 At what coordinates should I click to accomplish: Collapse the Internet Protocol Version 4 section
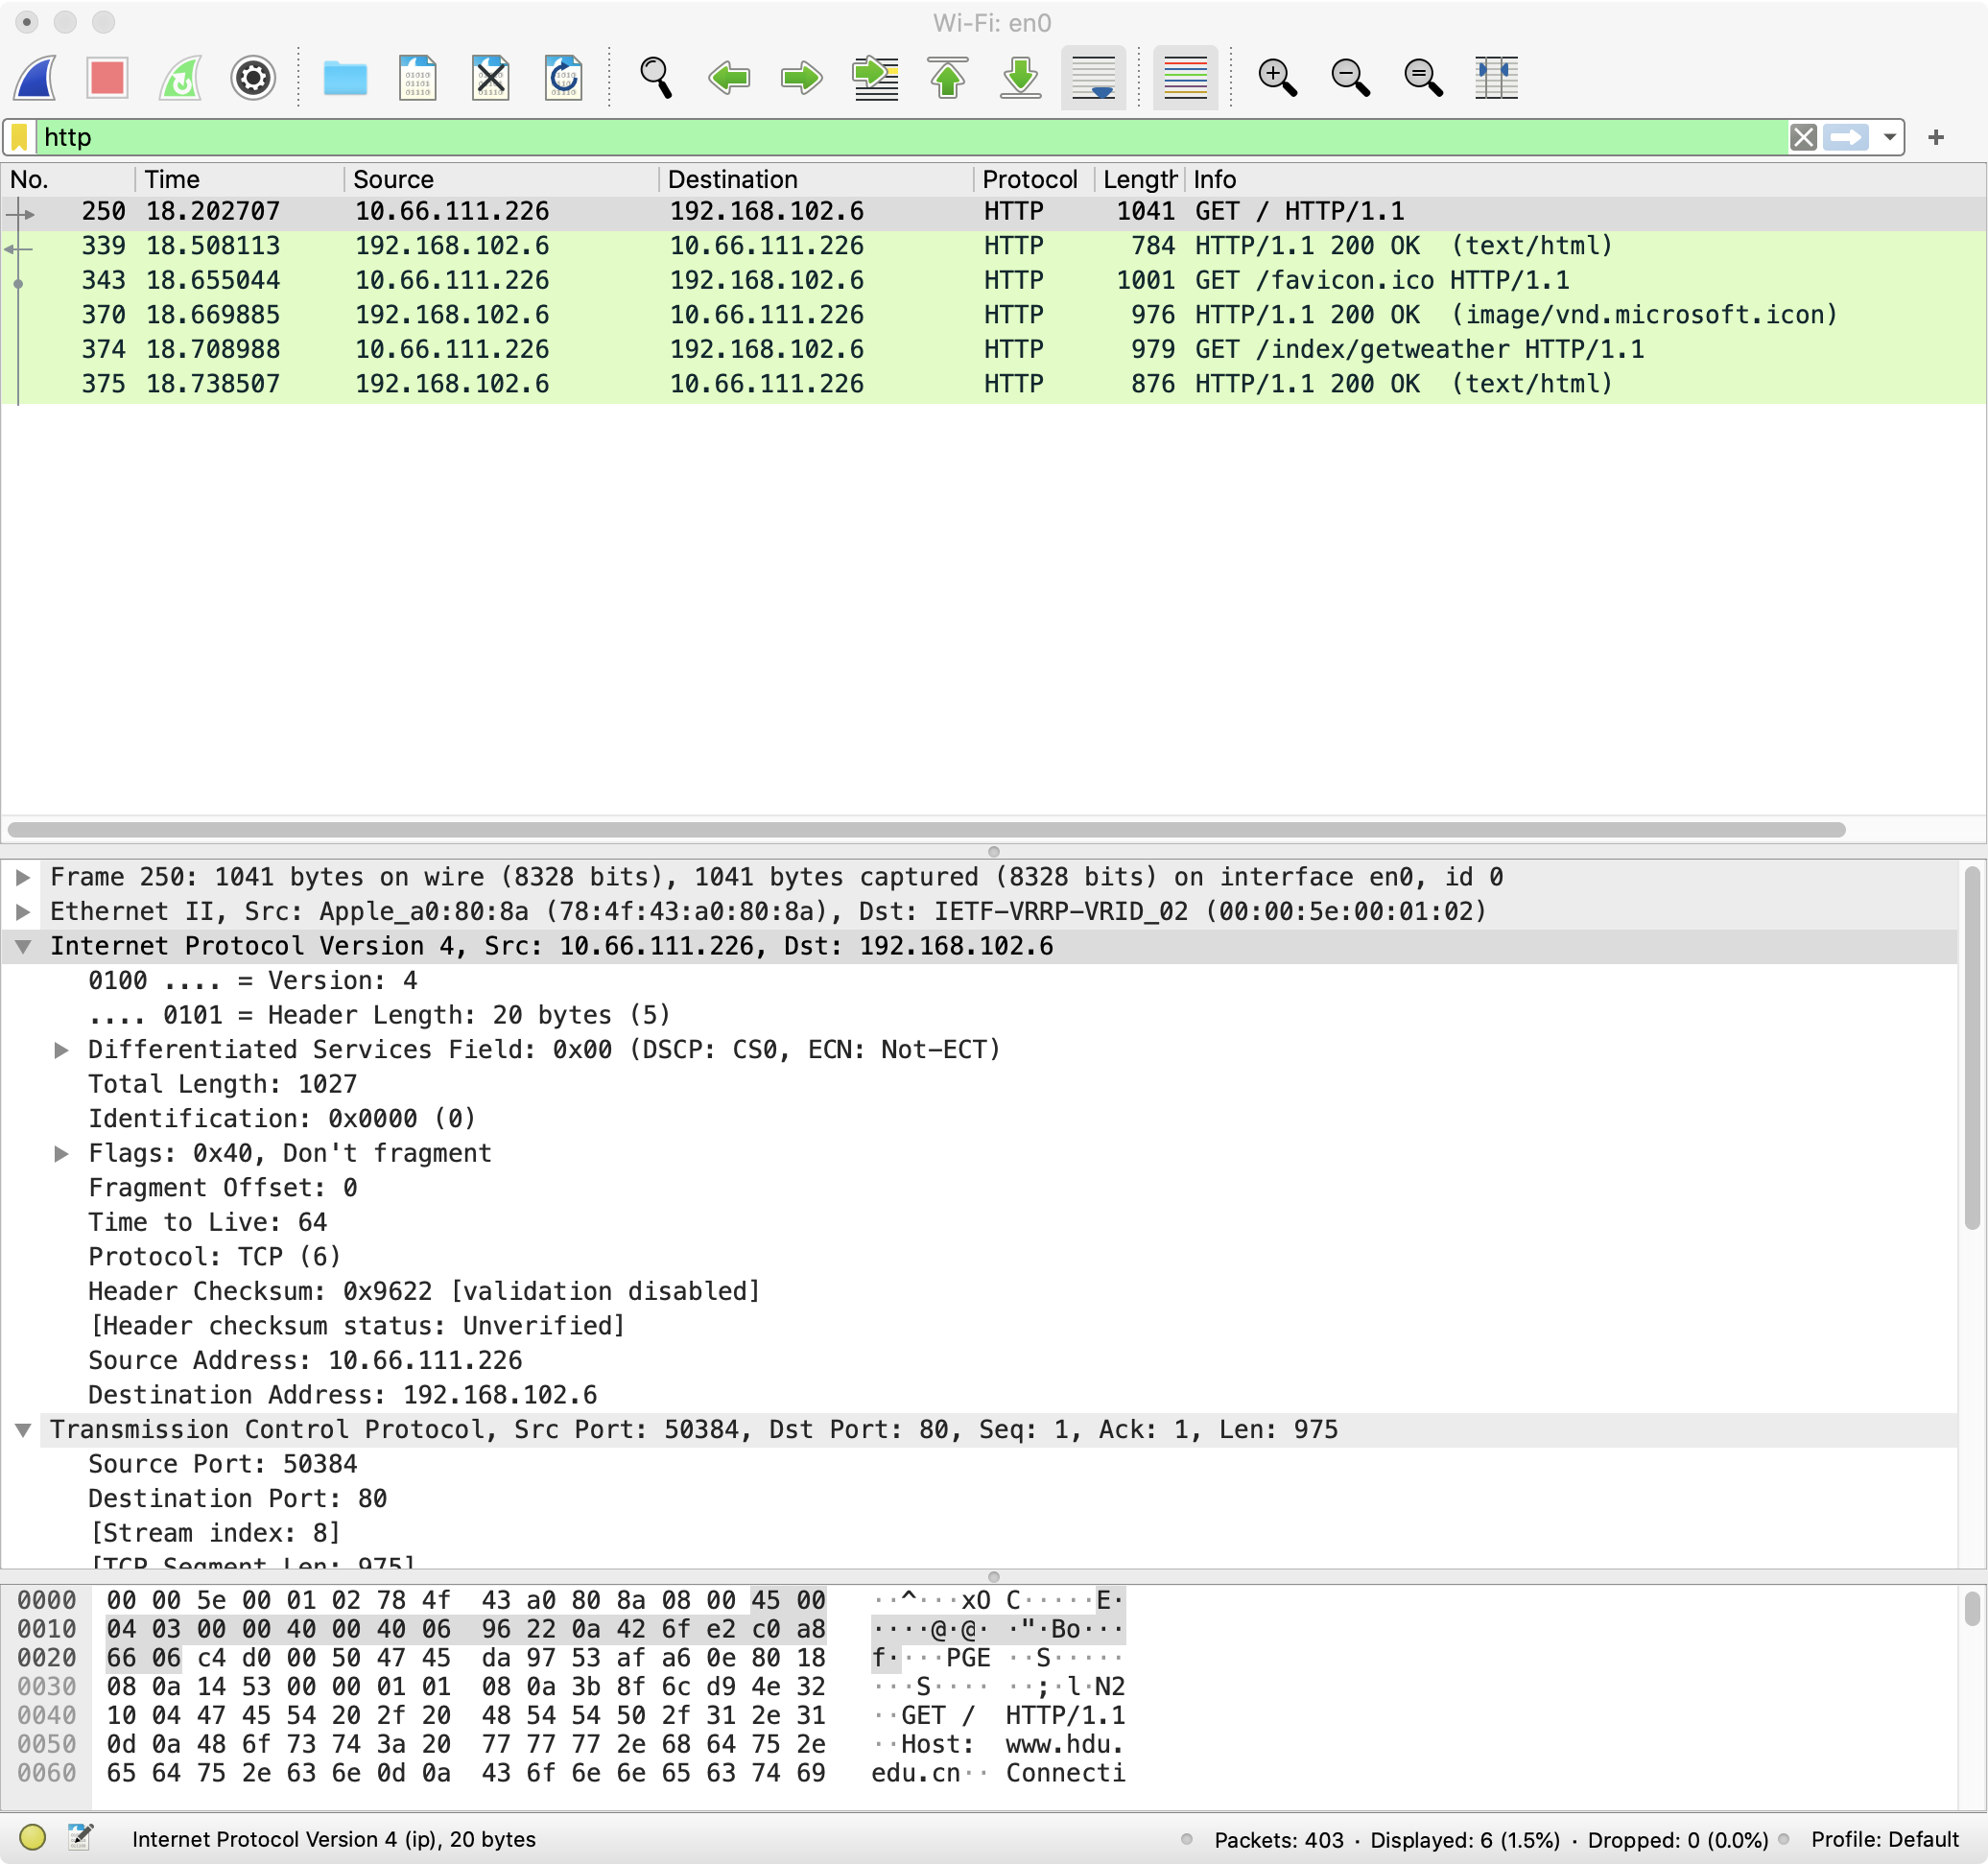point(23,946)
